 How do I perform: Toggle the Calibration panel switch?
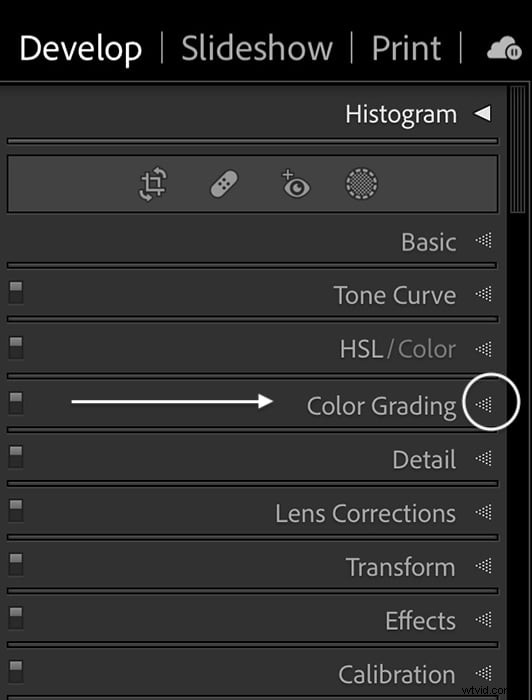point(16,672)
